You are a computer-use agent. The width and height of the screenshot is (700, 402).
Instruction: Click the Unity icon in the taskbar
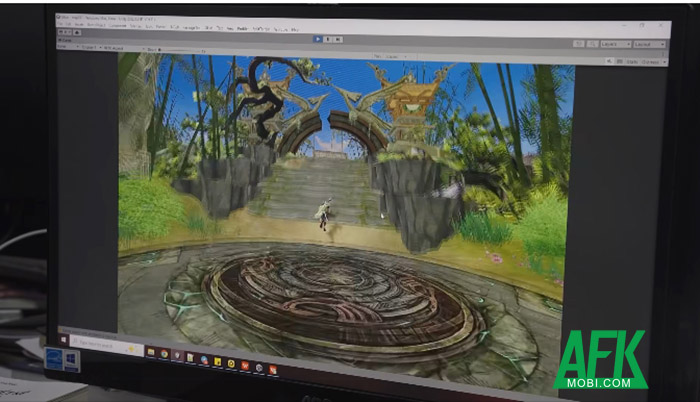click(177, 356)
